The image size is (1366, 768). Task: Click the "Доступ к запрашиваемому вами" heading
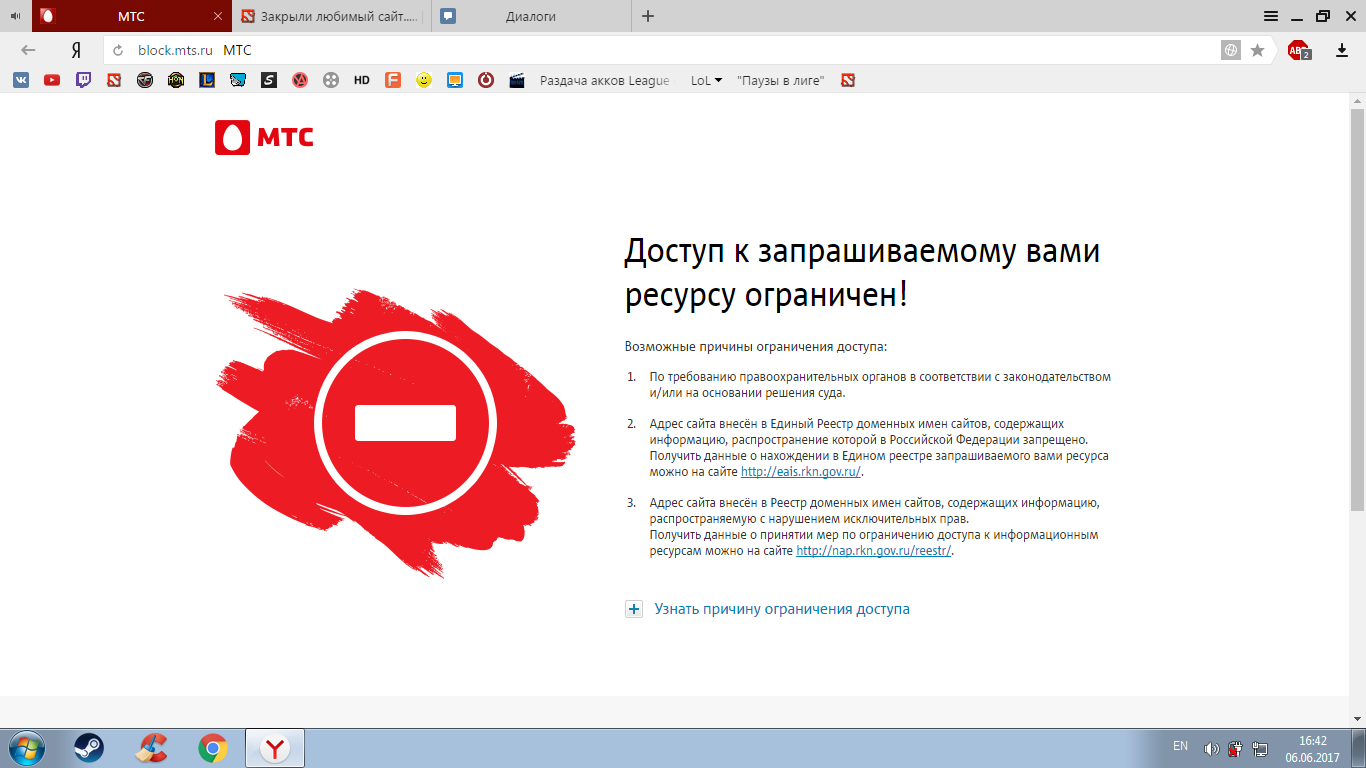tap(862, 251)
